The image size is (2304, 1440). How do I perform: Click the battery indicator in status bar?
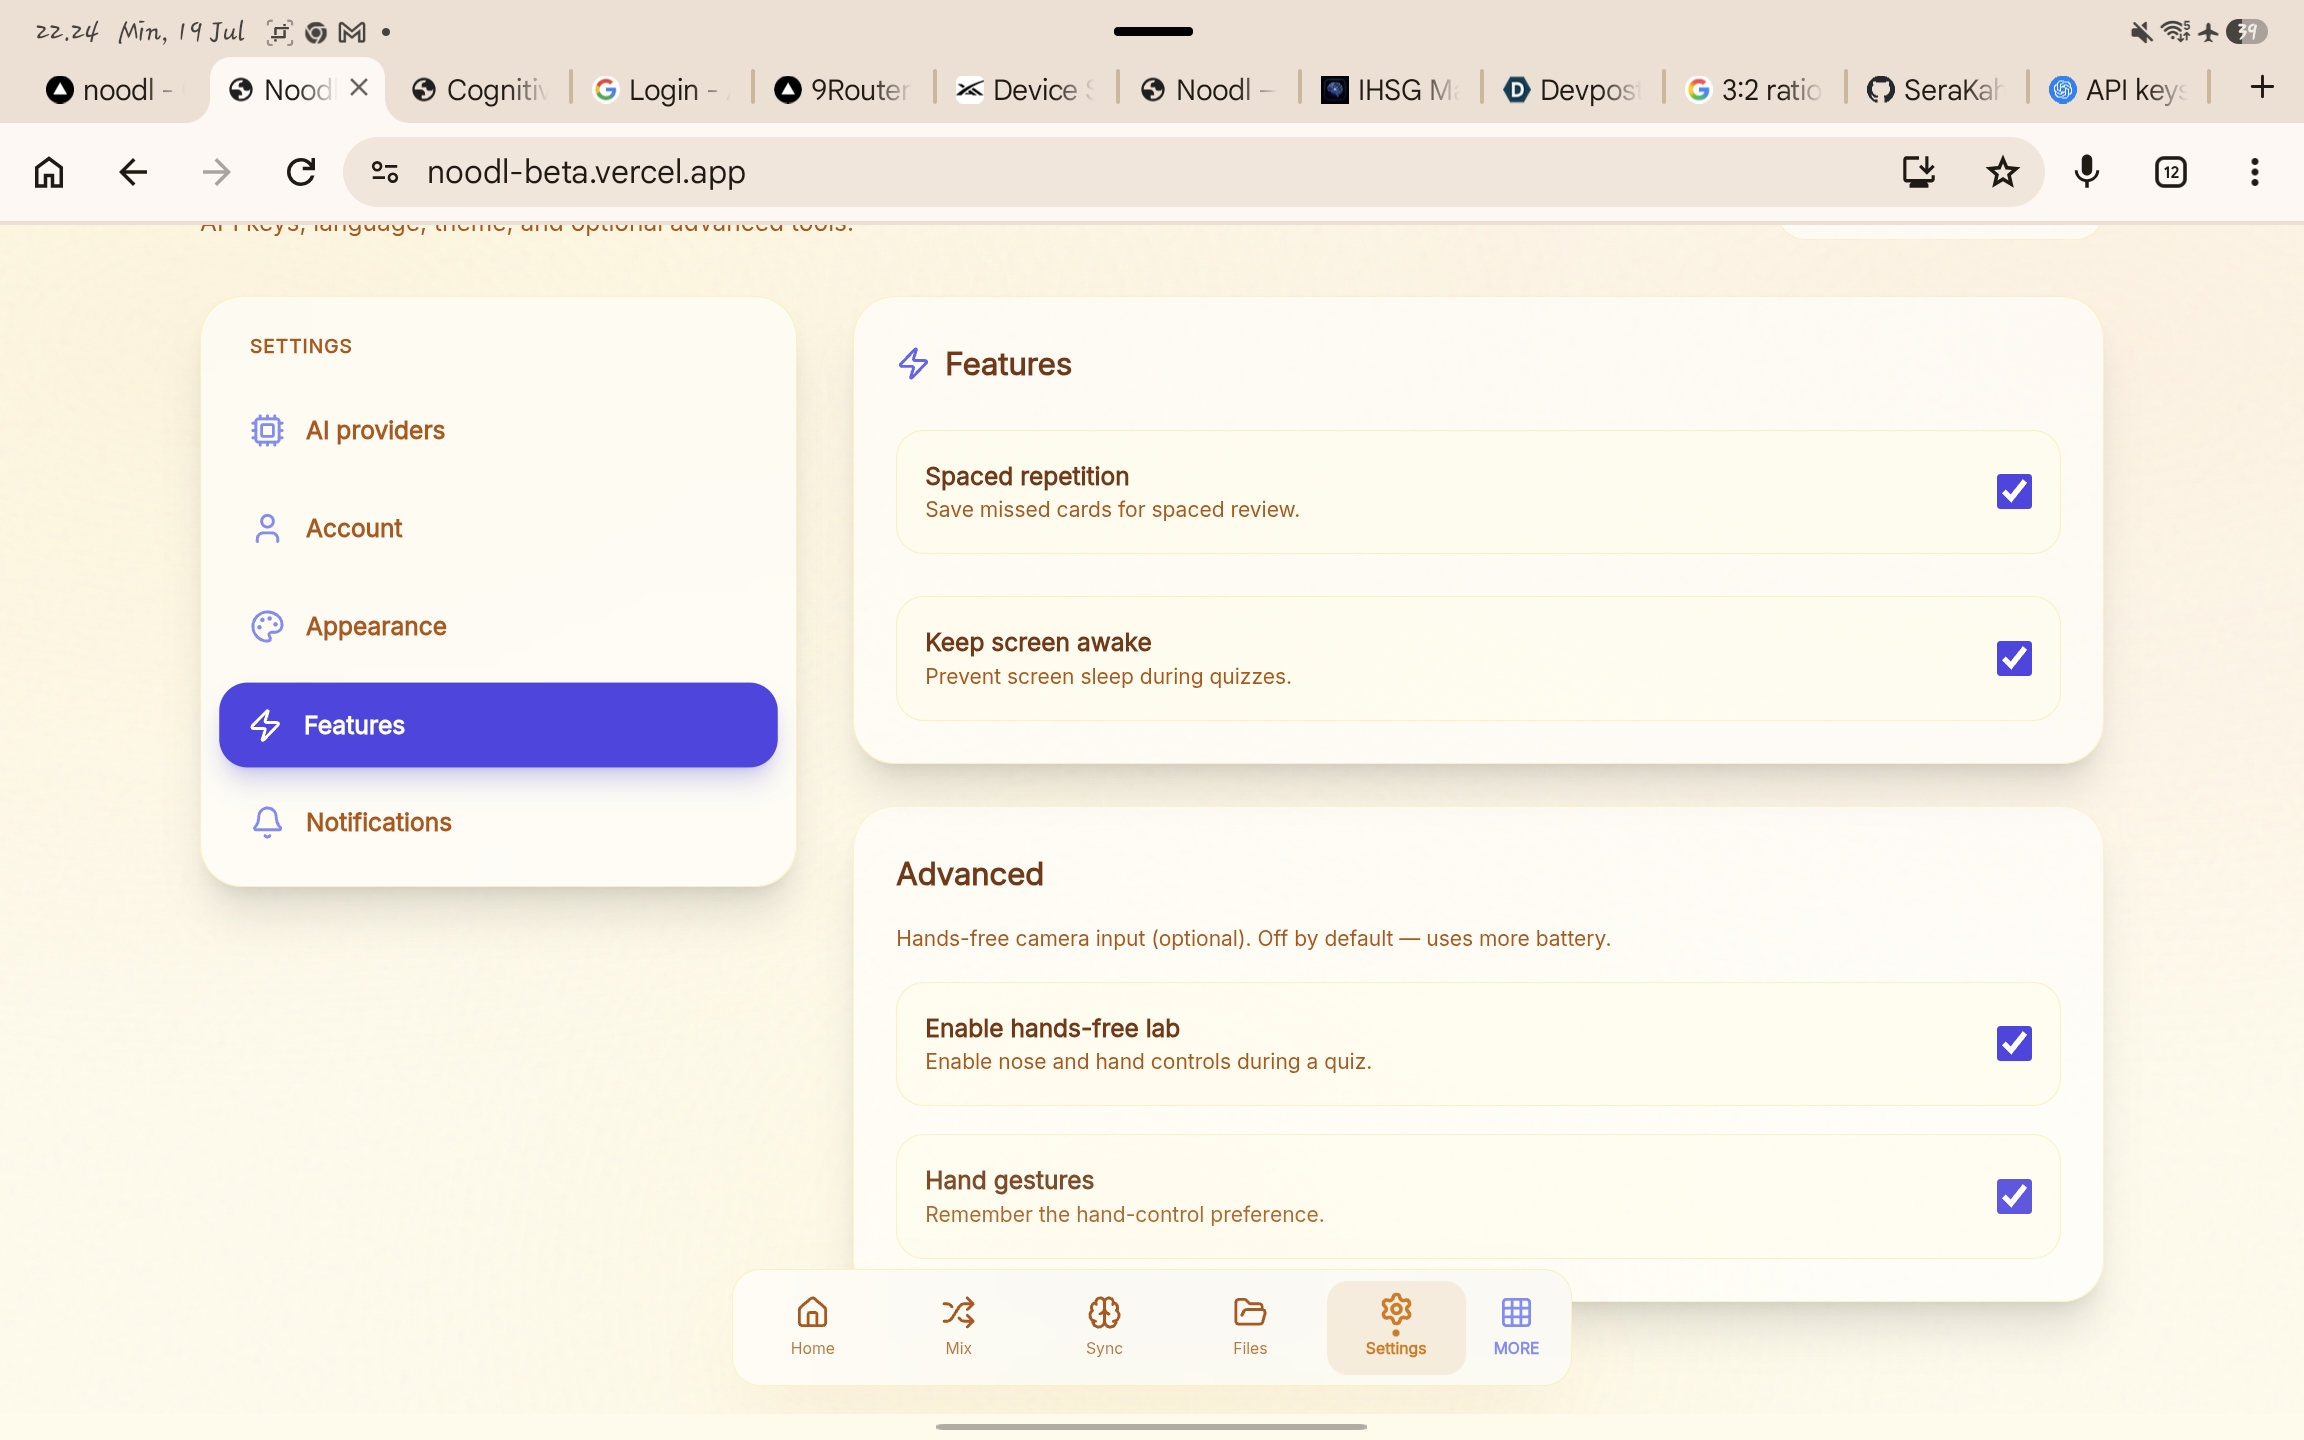pos(2247,32)
